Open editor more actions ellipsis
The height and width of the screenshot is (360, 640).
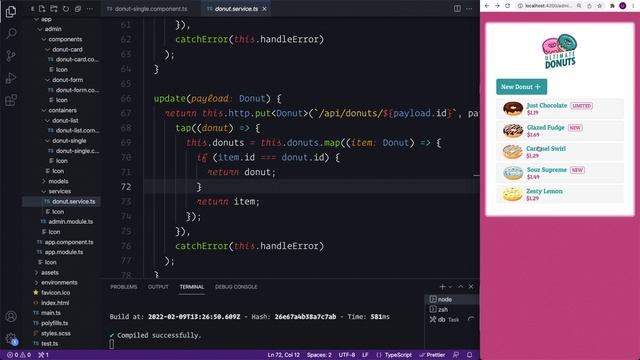coord(469,9)
